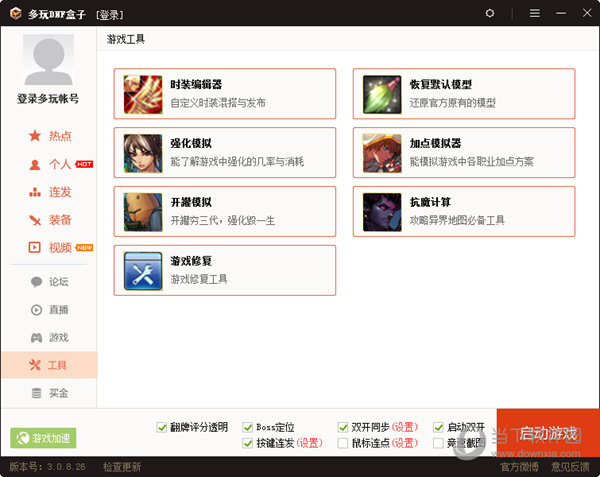Open 设置 link for 双开同步
Screen dimensions: 600x477
(x=405, y=427)
